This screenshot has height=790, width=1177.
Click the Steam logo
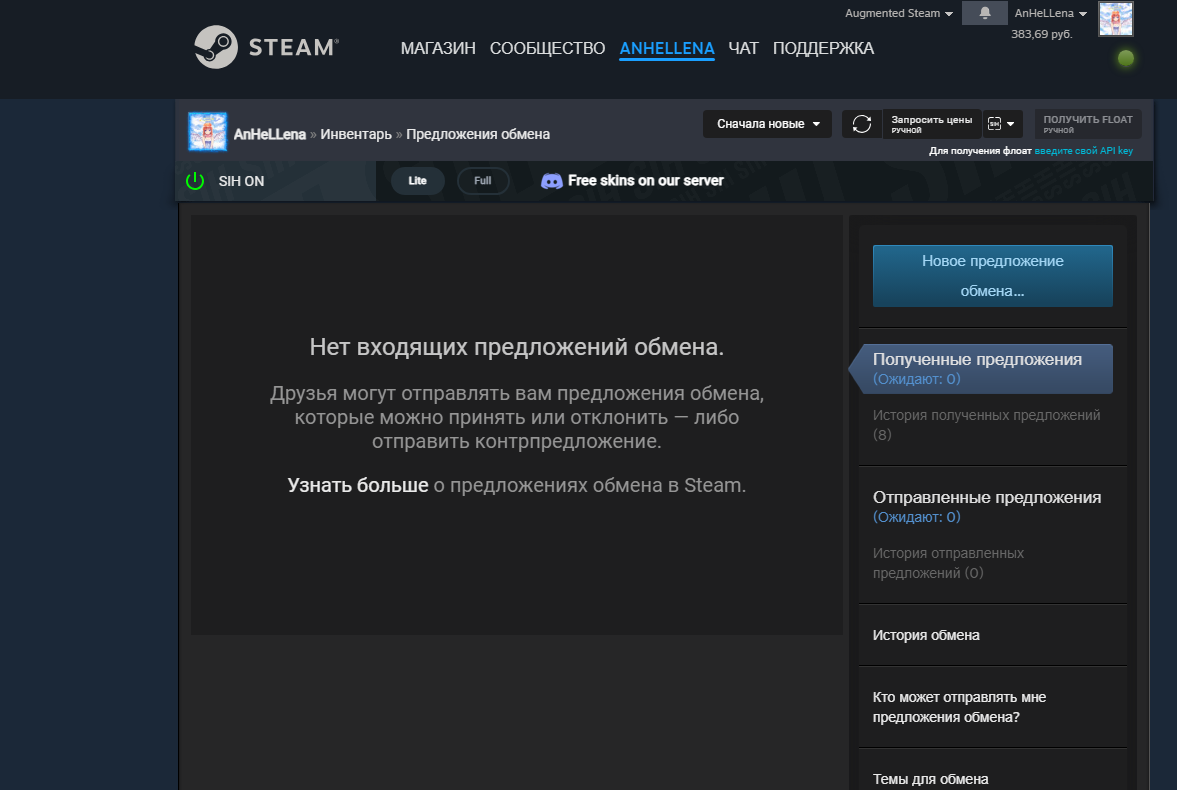(266, 47)
